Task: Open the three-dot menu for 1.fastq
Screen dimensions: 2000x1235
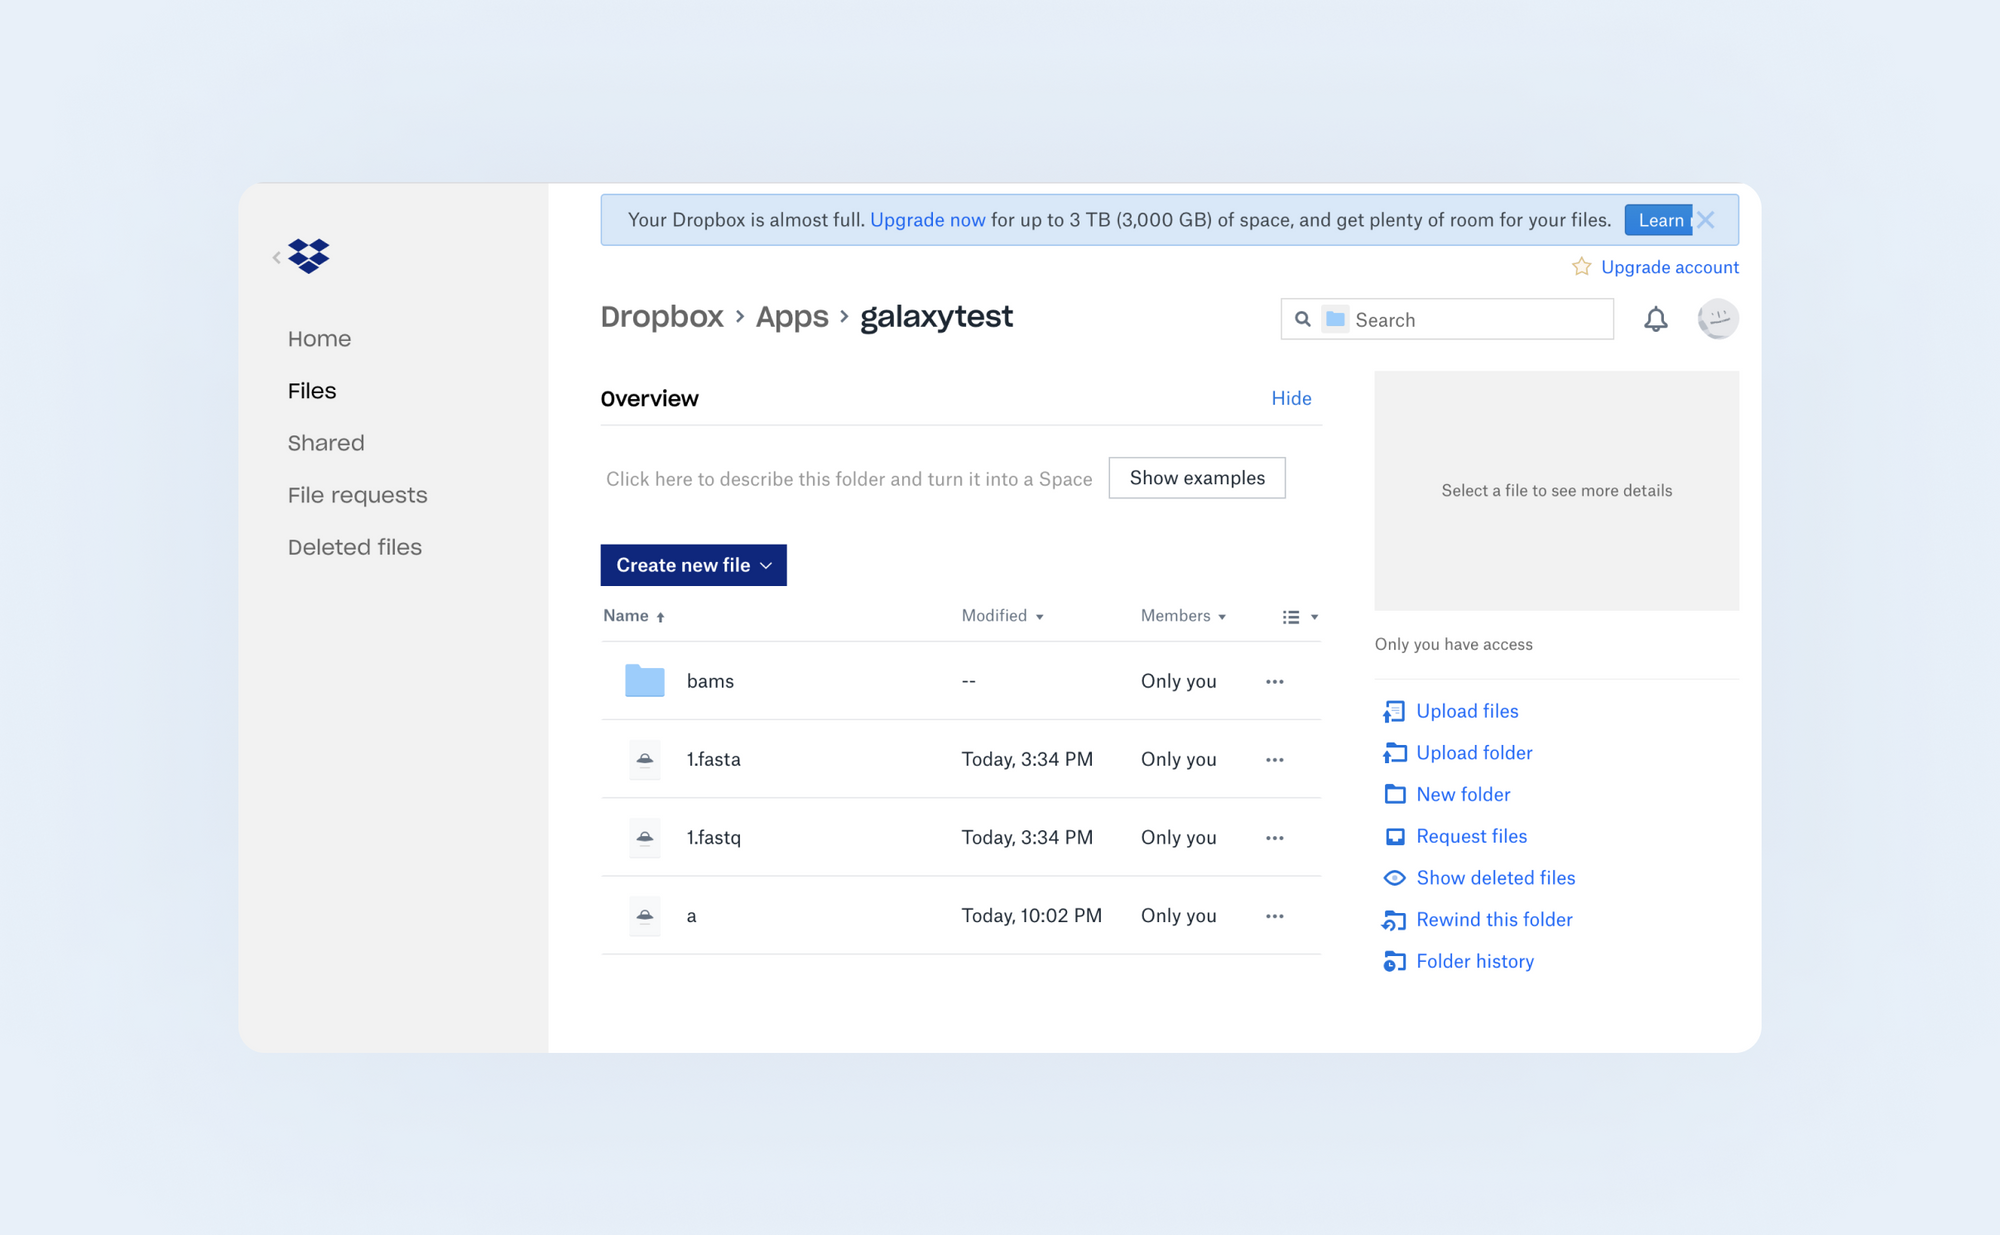Action: point(1274,837)
